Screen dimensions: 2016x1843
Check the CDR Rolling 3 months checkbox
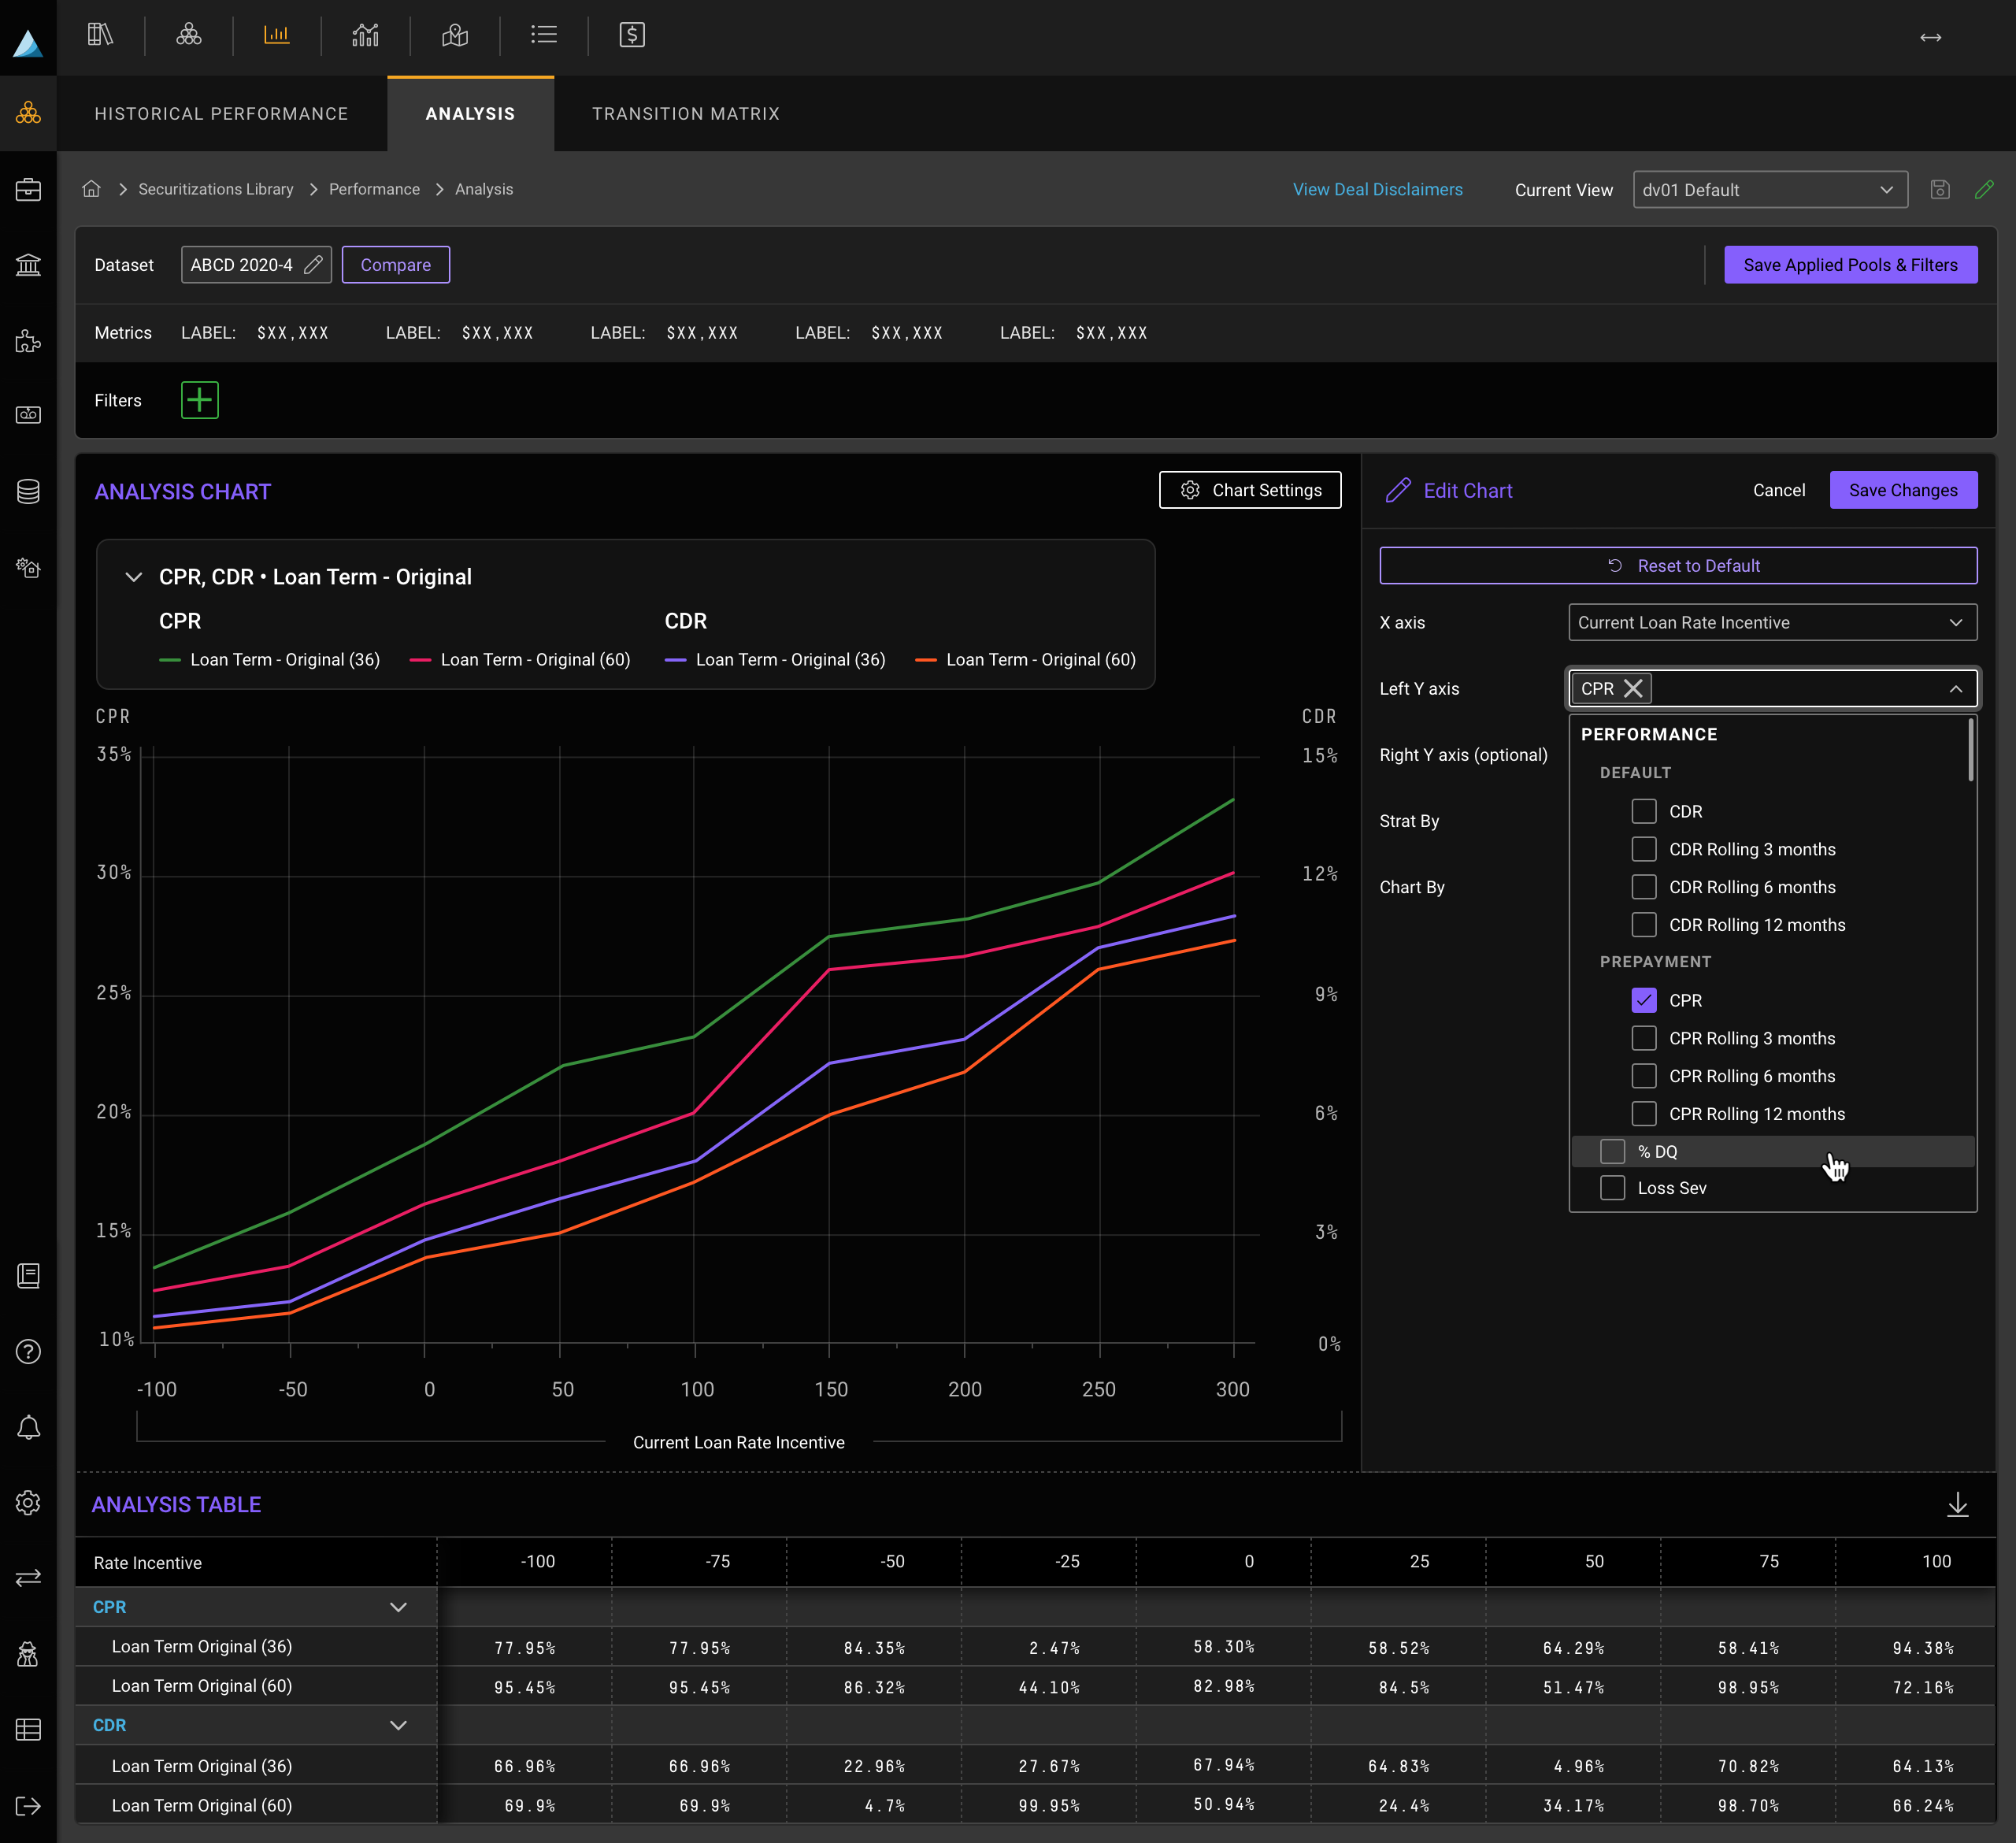[x=1643, y=849]
